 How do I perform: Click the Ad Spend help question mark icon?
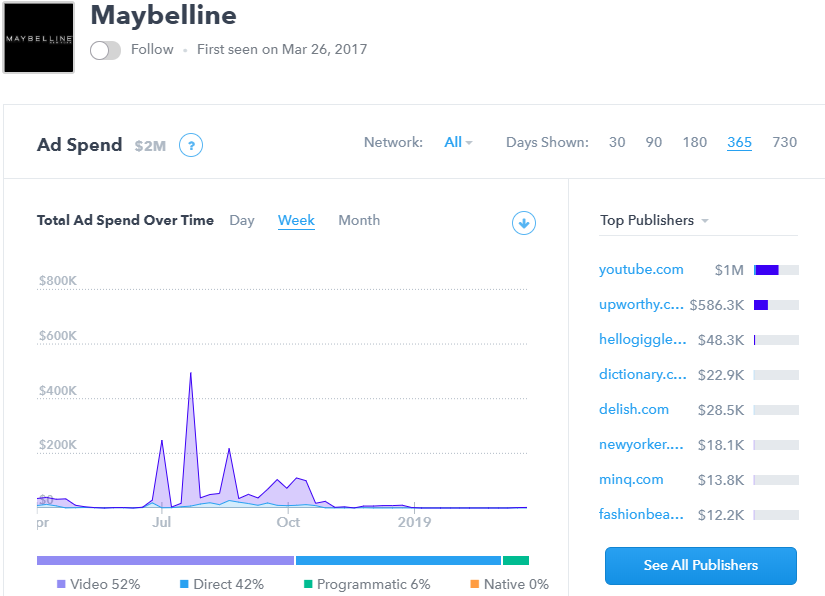click(x=191, y=145)
